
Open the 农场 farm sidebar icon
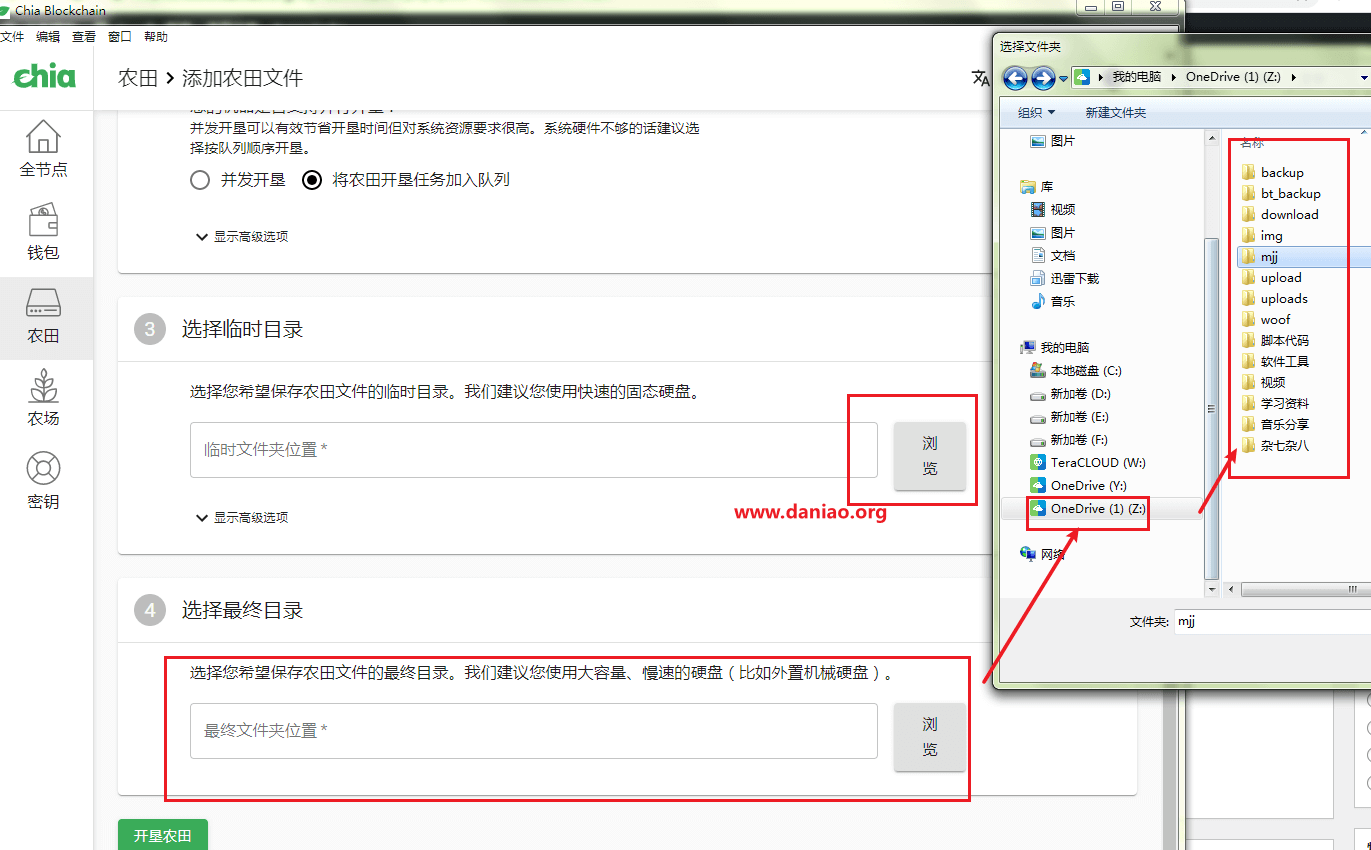[44, 398]
